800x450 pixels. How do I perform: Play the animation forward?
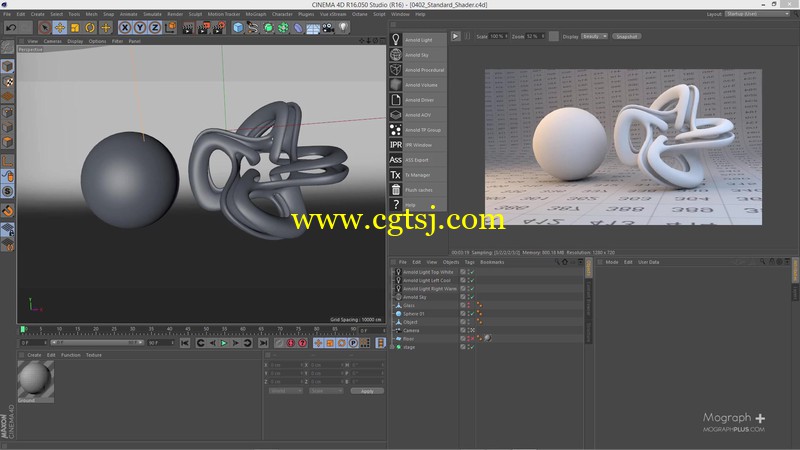(x=223, y=343)
